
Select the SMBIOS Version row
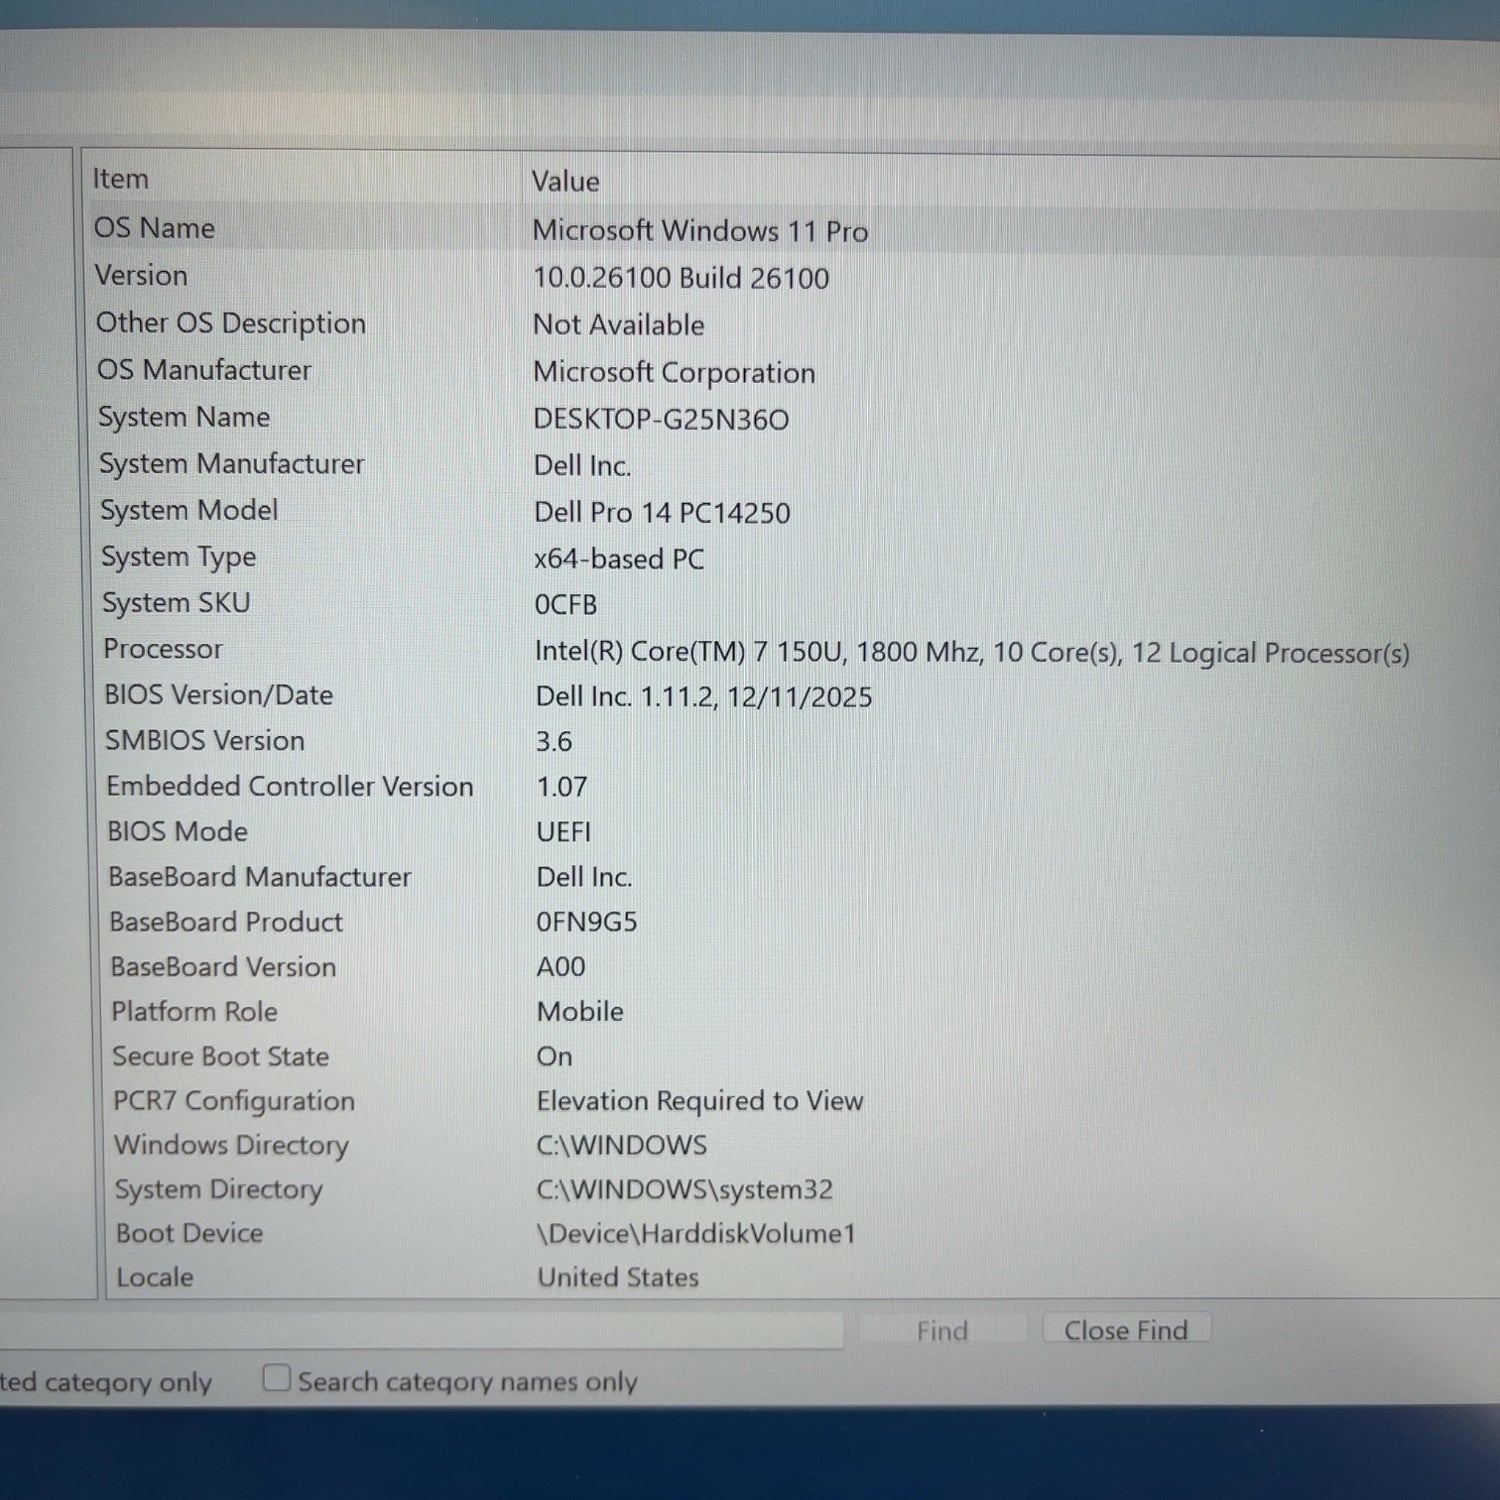[x=205, y=741]
